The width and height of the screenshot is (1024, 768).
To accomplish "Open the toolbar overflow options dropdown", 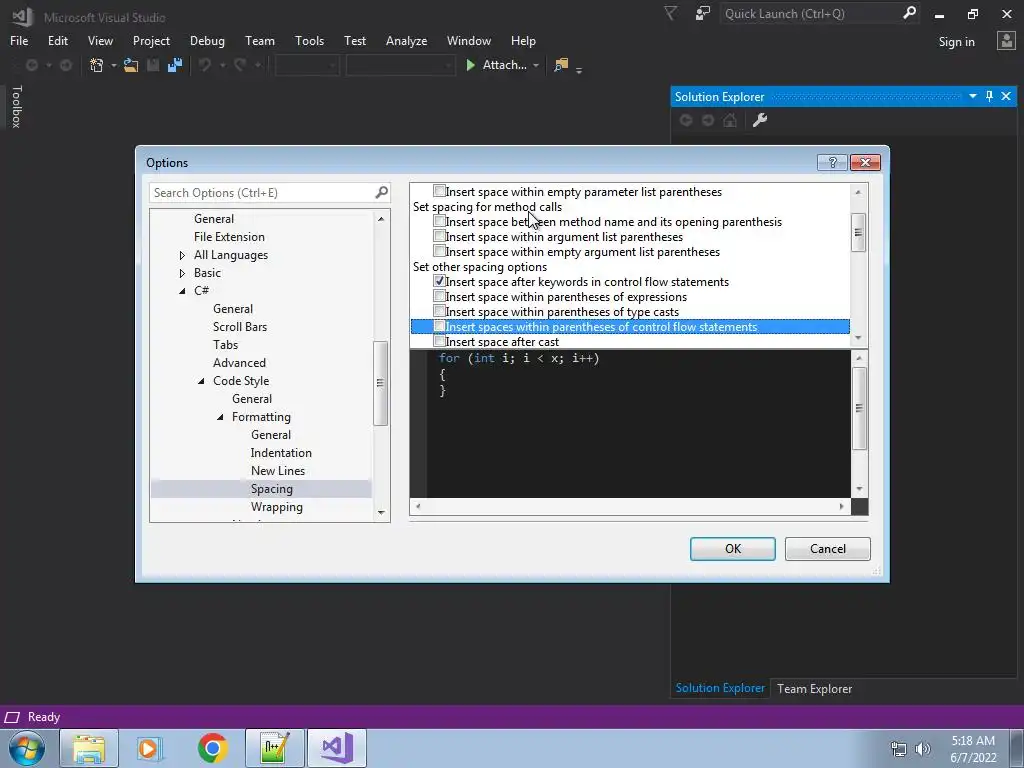I will tap(579, 69).
